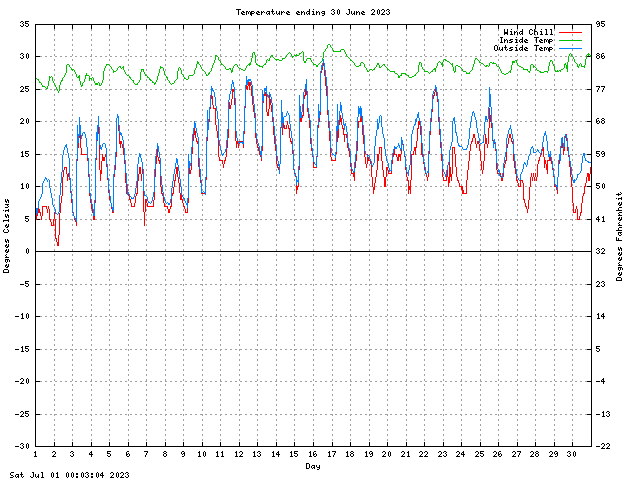This screenshot has width=640, height=480.
Task: Click the red Wind Chill legend line
Action: 570,32
